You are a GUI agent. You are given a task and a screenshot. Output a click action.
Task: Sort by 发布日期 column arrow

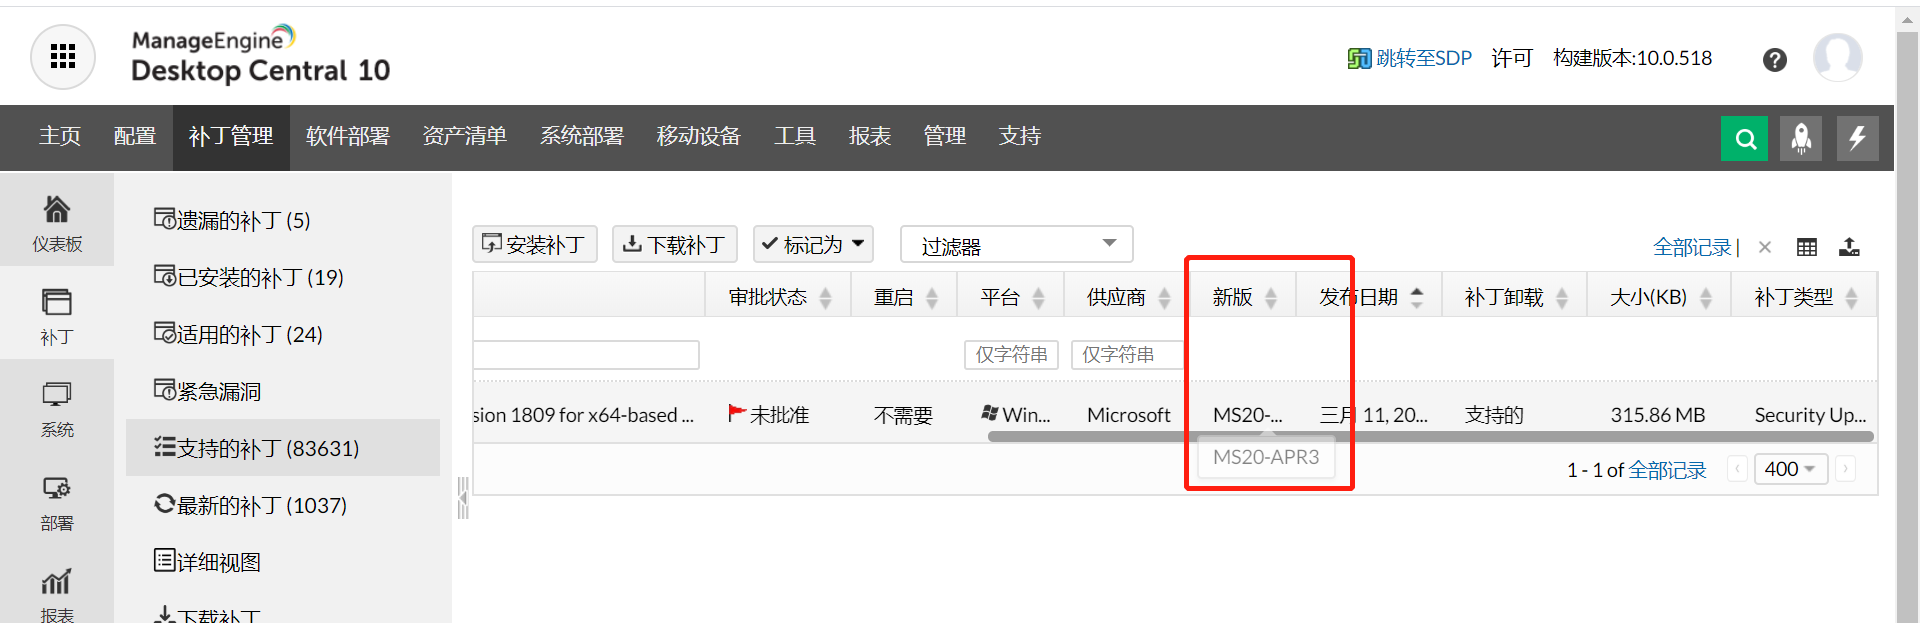(x=1417, y=298)
